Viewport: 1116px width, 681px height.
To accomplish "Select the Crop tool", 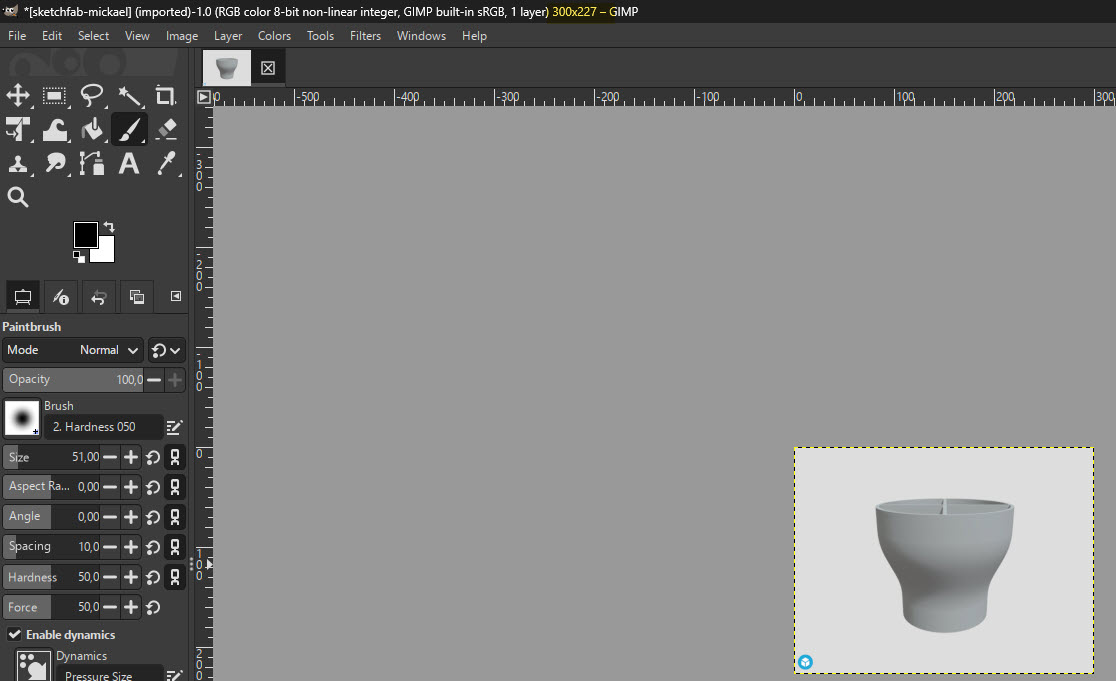I will tap(166, 95).
